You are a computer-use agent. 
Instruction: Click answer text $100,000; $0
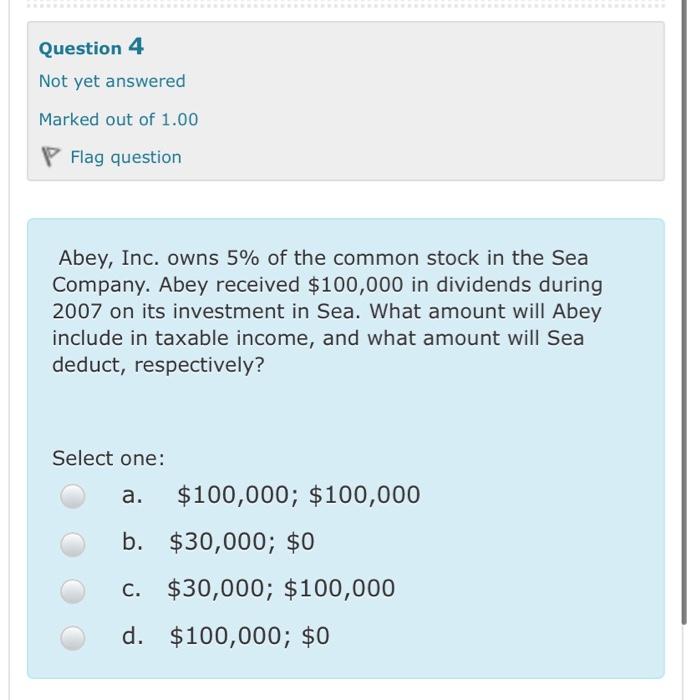(x=250, y=636)
